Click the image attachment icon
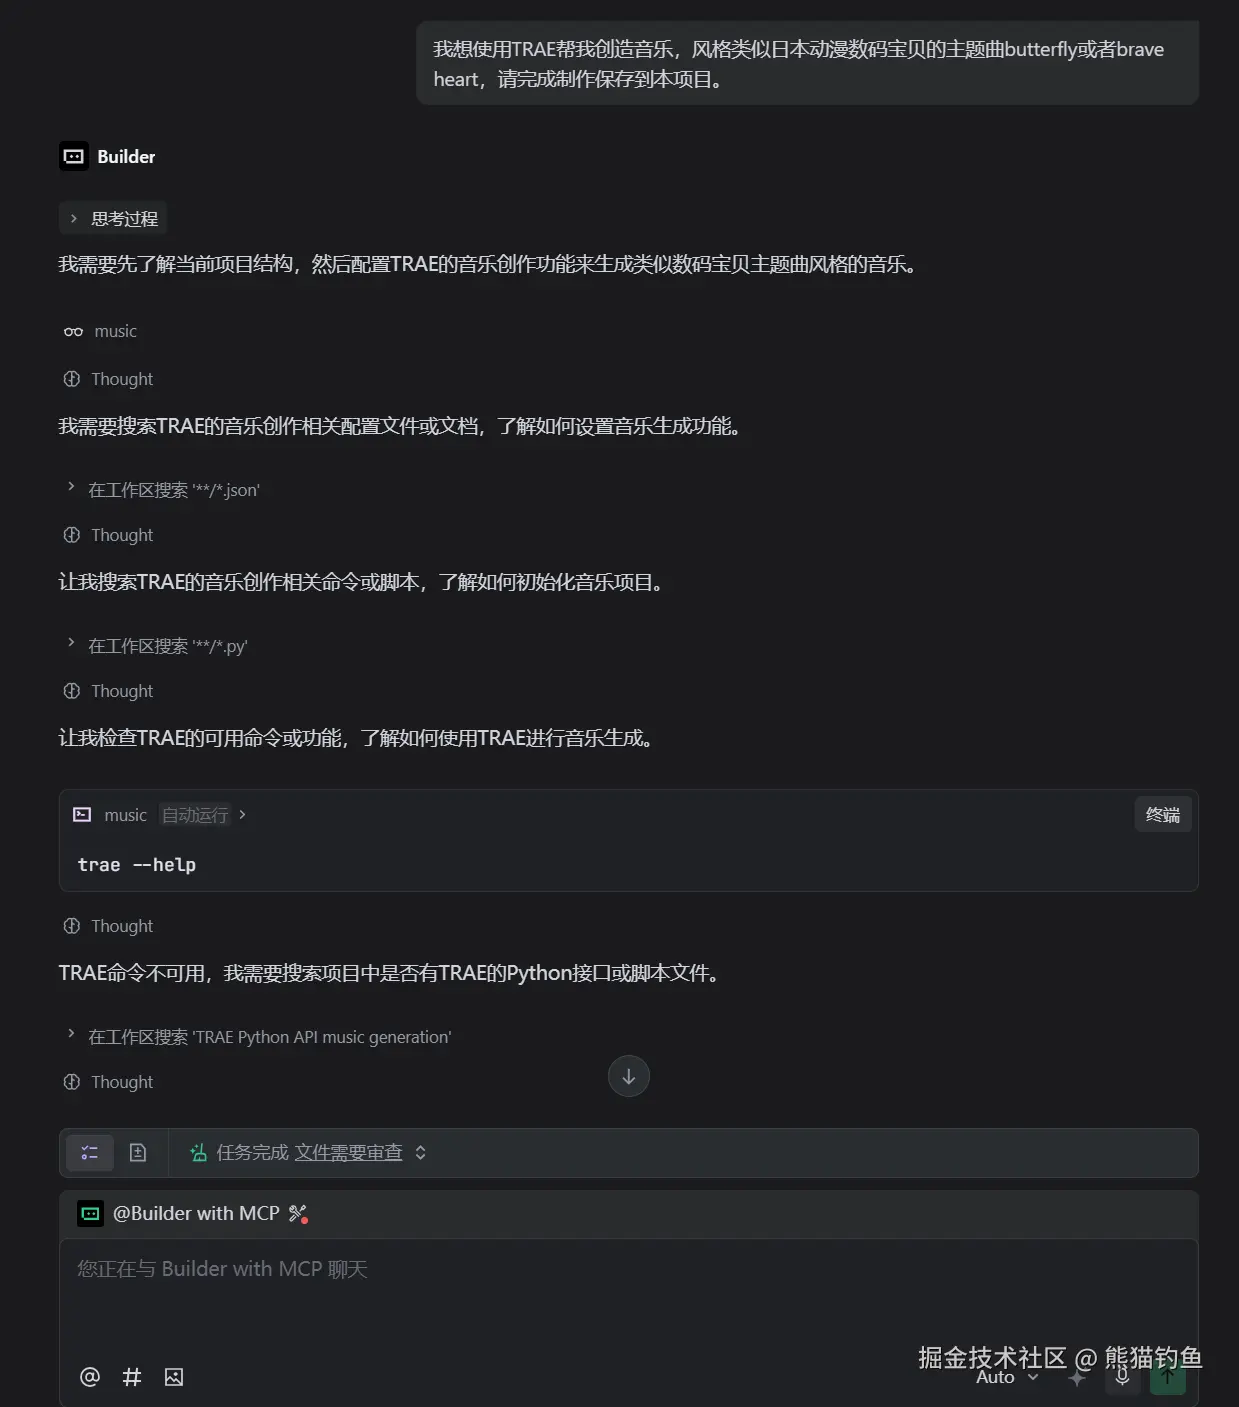Viewport: 1239px width, 1407px height. [174, 1377]
